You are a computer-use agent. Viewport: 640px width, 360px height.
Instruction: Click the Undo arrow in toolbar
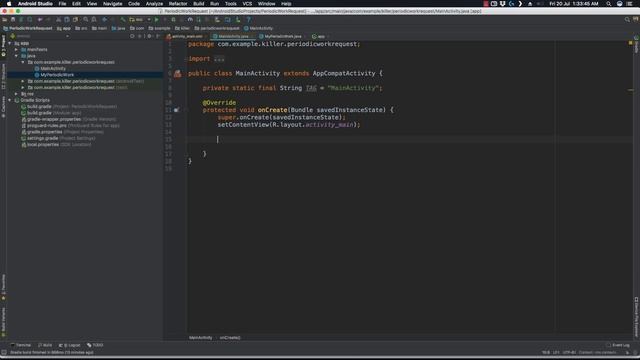coord(40,20)
